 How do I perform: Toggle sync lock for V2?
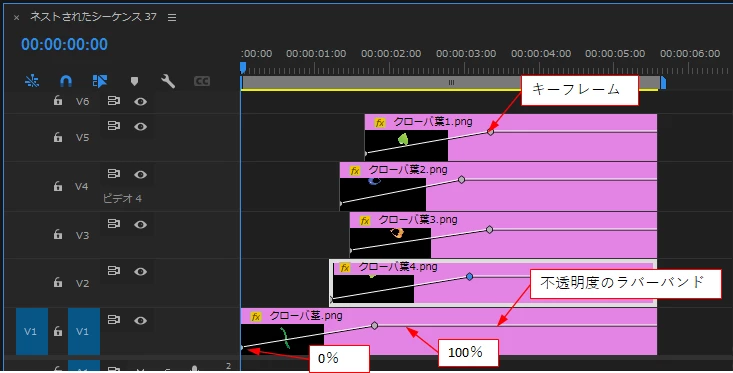[114, 271]
